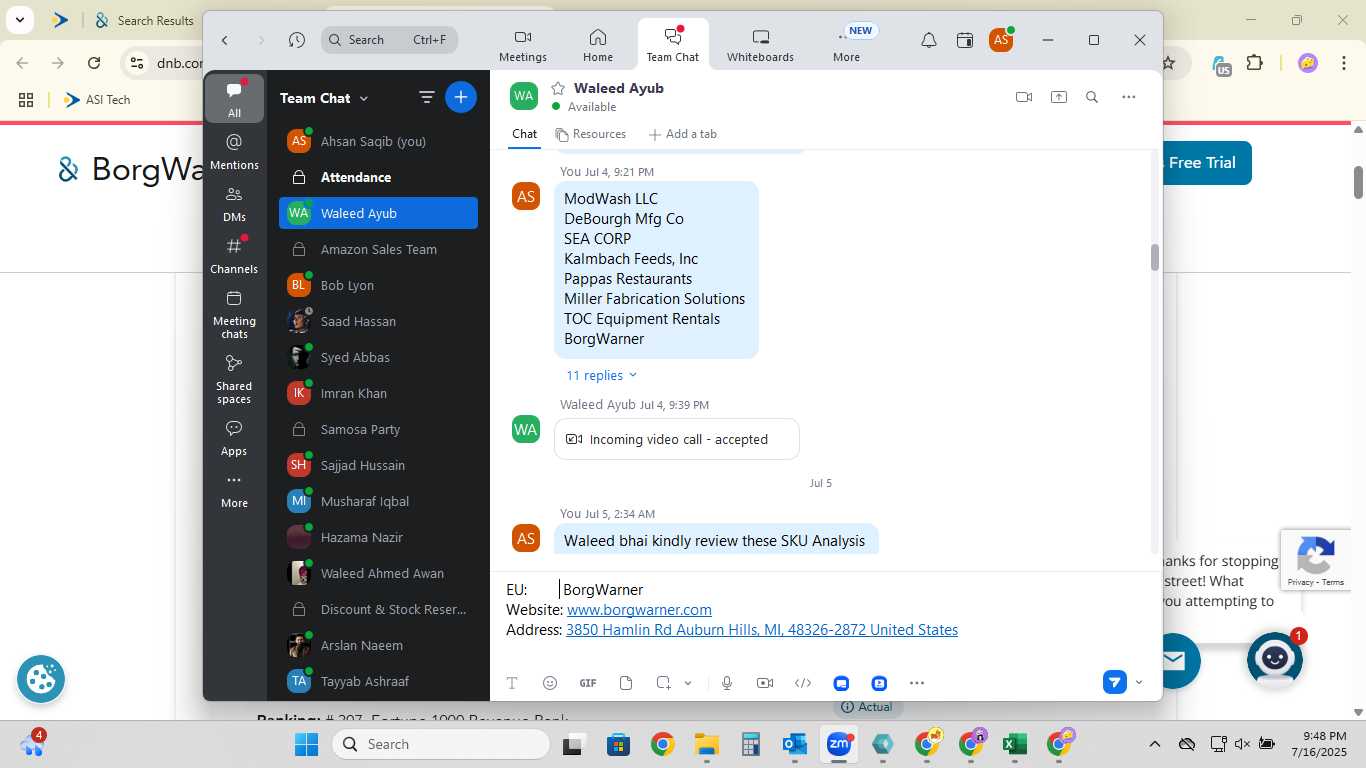Open the chat header more options ellipsis
Image resolution: width=1366 pixels, height=768 pixels.
[1129, 97]
